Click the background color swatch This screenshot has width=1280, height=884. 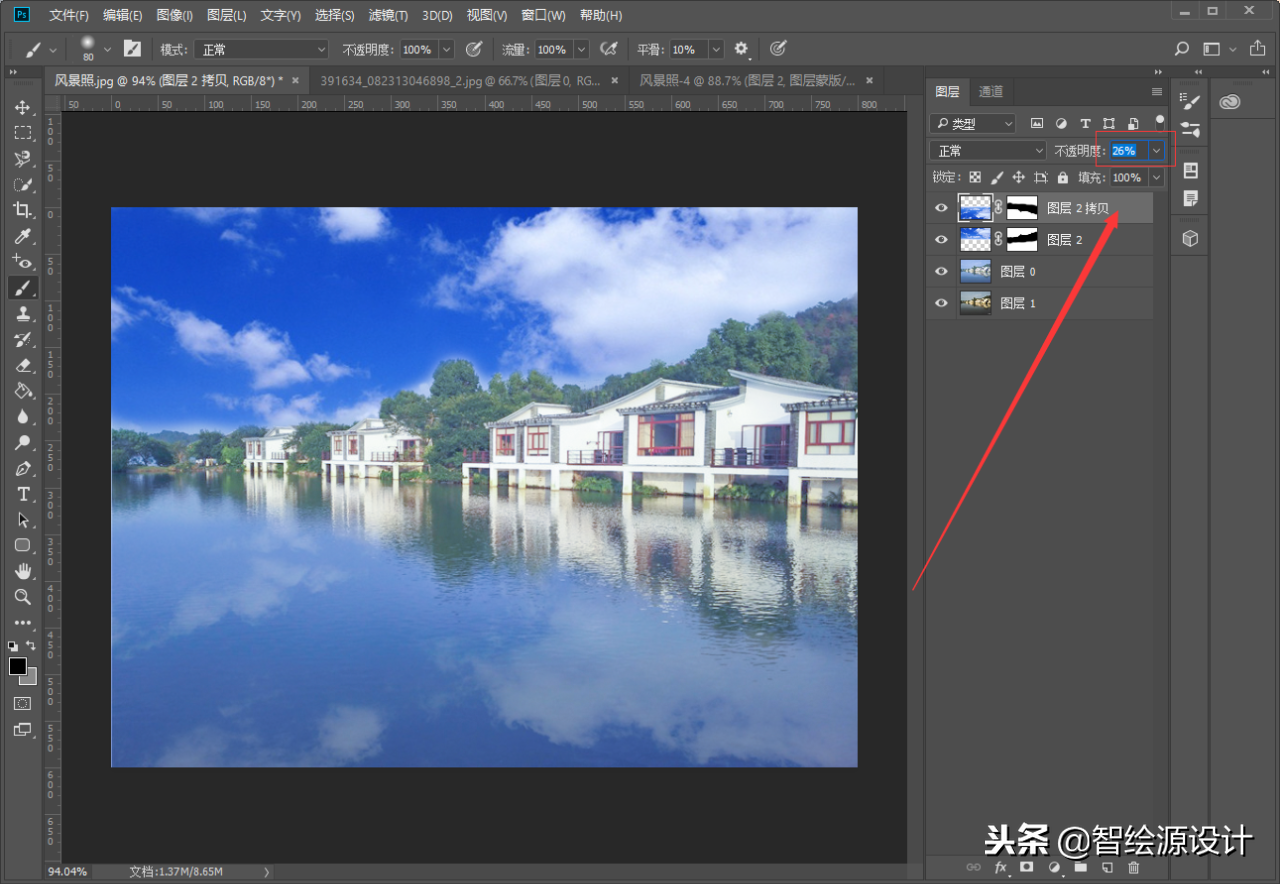(x=31, y=679)
